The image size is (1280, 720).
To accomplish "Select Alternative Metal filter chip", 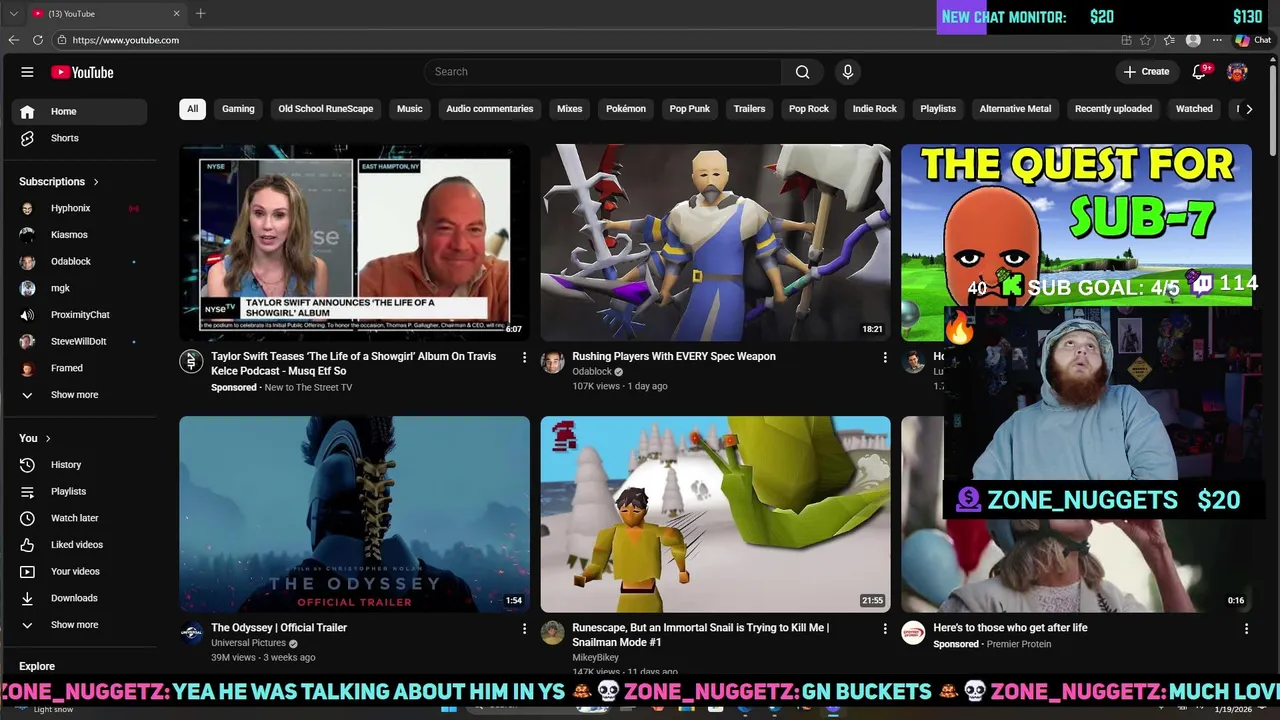I will coord(1015,109).
